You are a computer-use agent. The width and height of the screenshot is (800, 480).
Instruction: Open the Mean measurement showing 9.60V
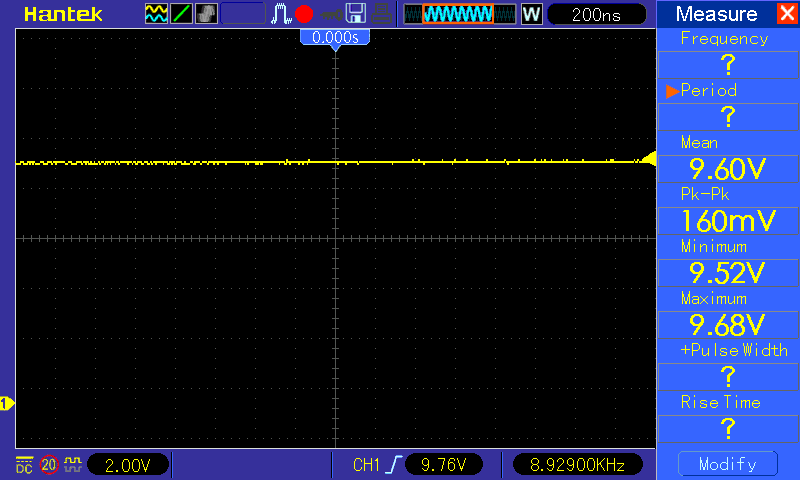pyautogui.click(x=727, y=157)
